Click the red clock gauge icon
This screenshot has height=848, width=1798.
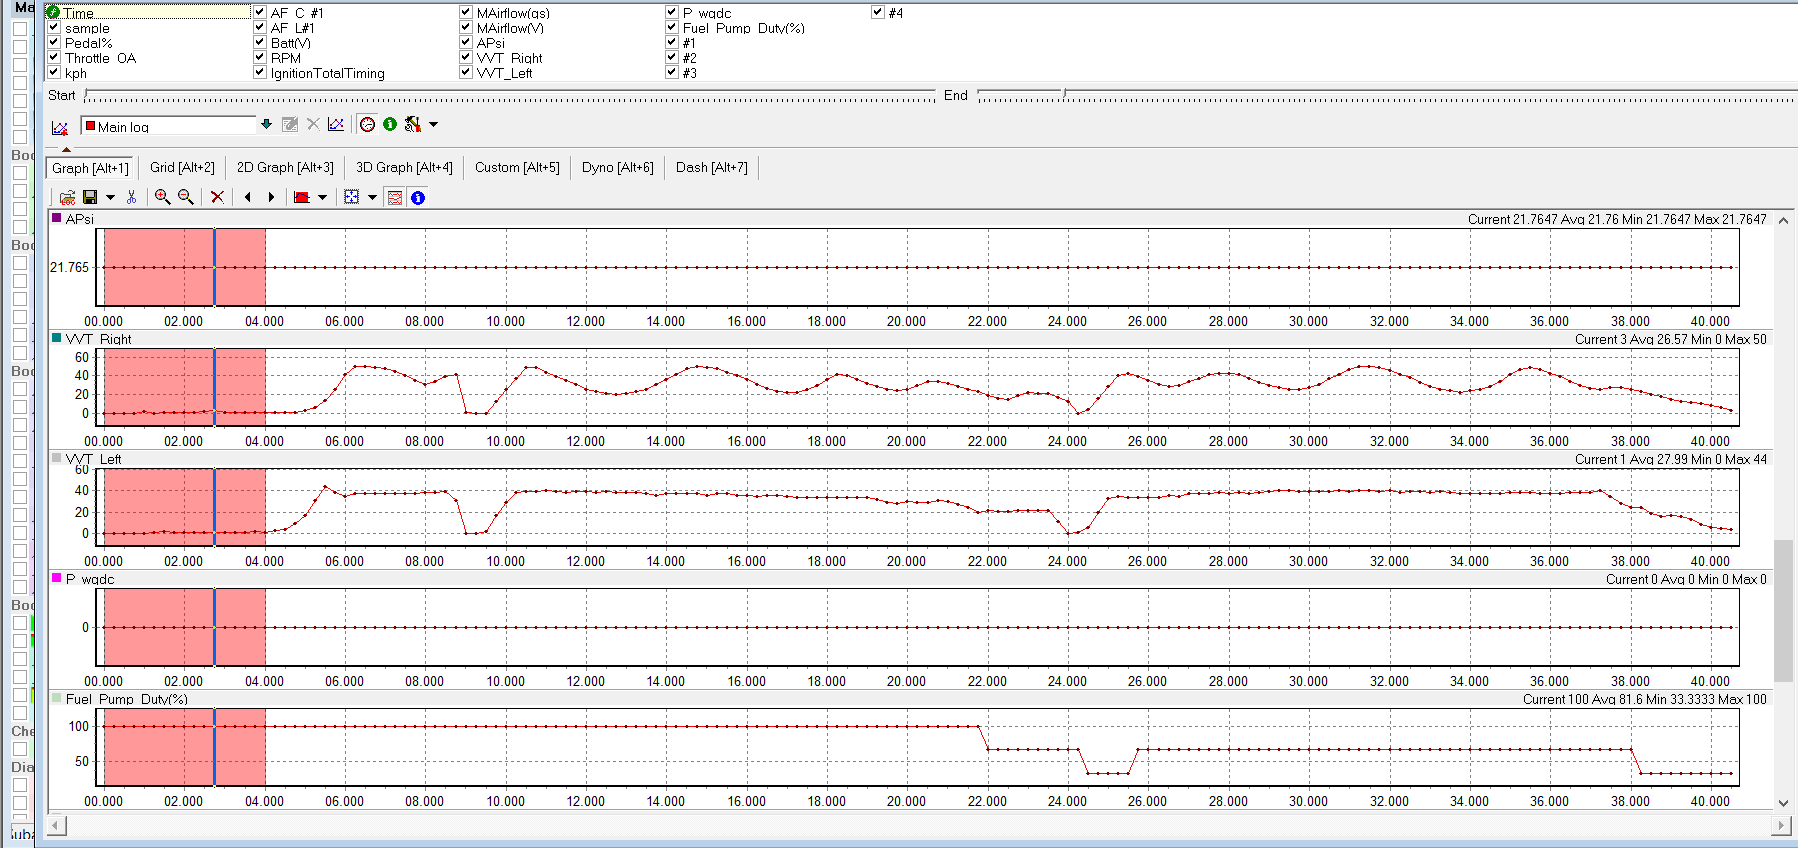click(367, 125)
